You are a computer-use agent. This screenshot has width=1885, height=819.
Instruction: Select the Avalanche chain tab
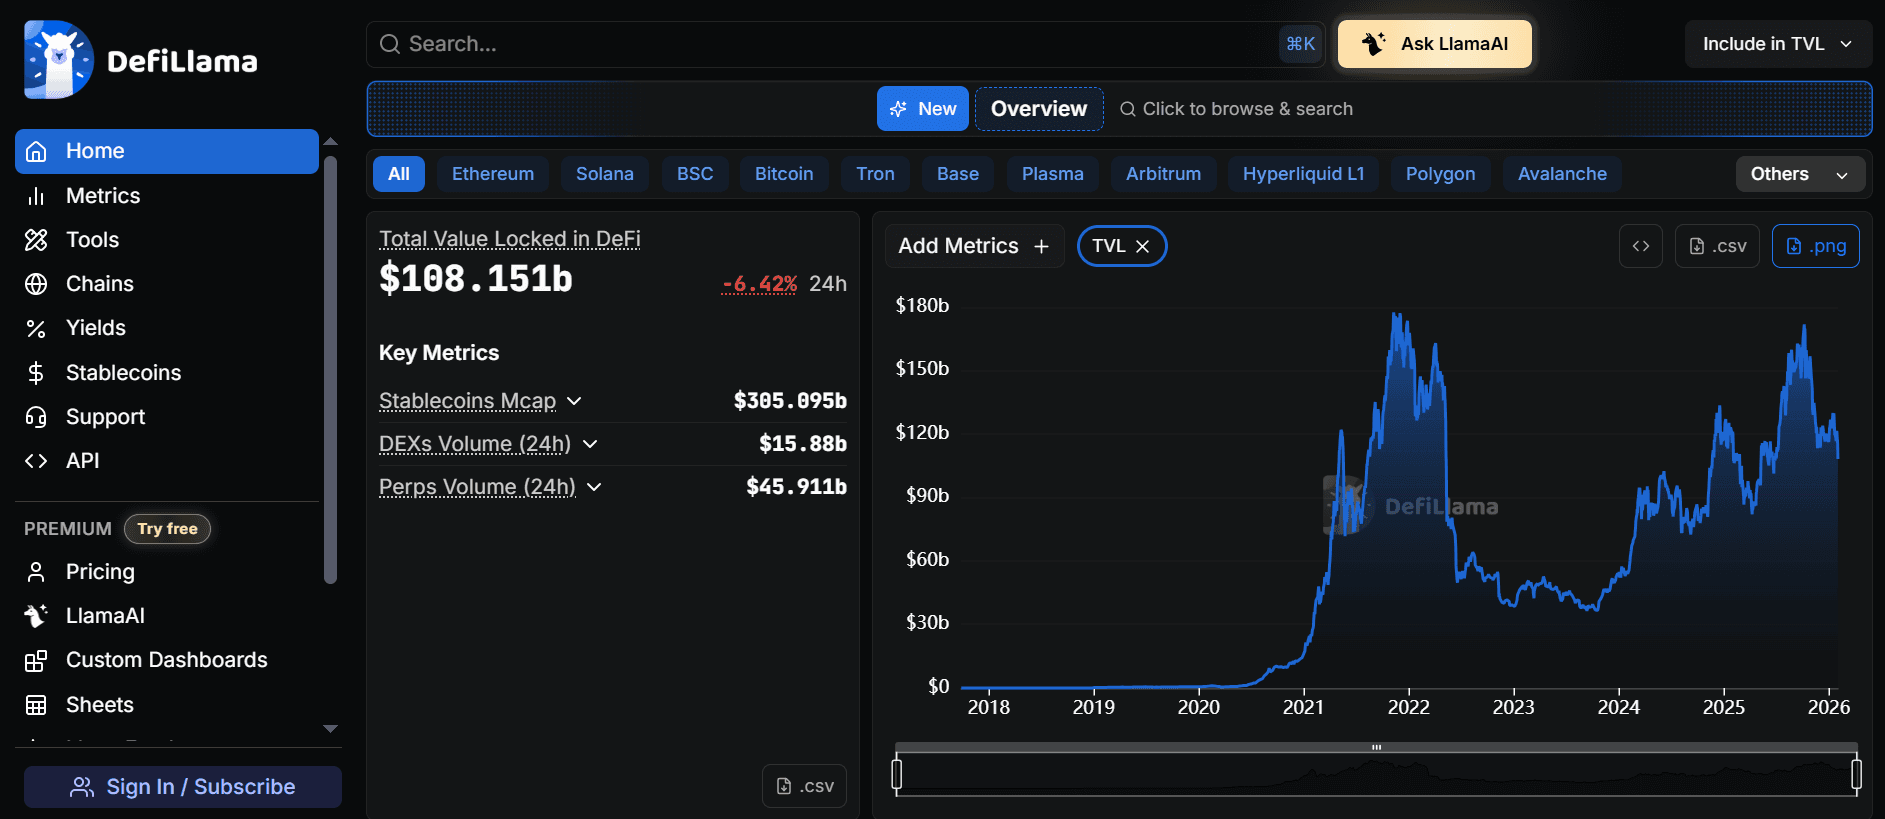(x=1562, y=174)
